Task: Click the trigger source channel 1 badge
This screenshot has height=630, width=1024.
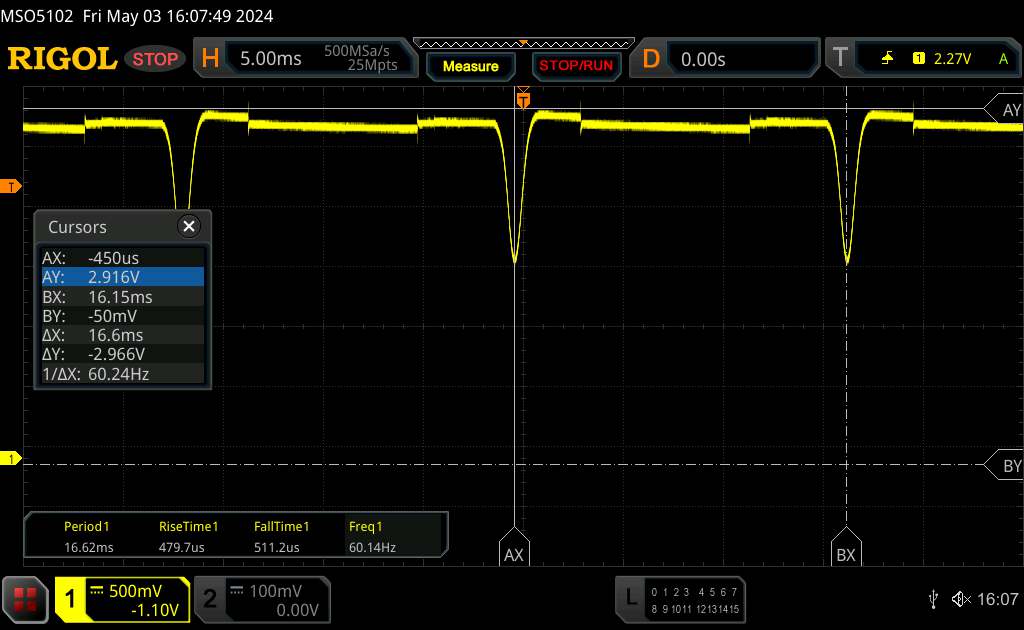Action: (x=918, y=59)
